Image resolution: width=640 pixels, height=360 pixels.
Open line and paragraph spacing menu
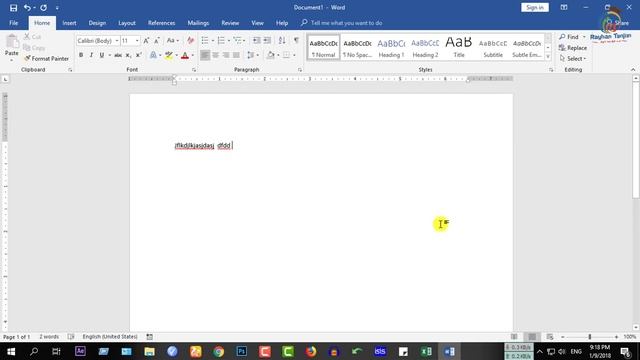[253, 55]
